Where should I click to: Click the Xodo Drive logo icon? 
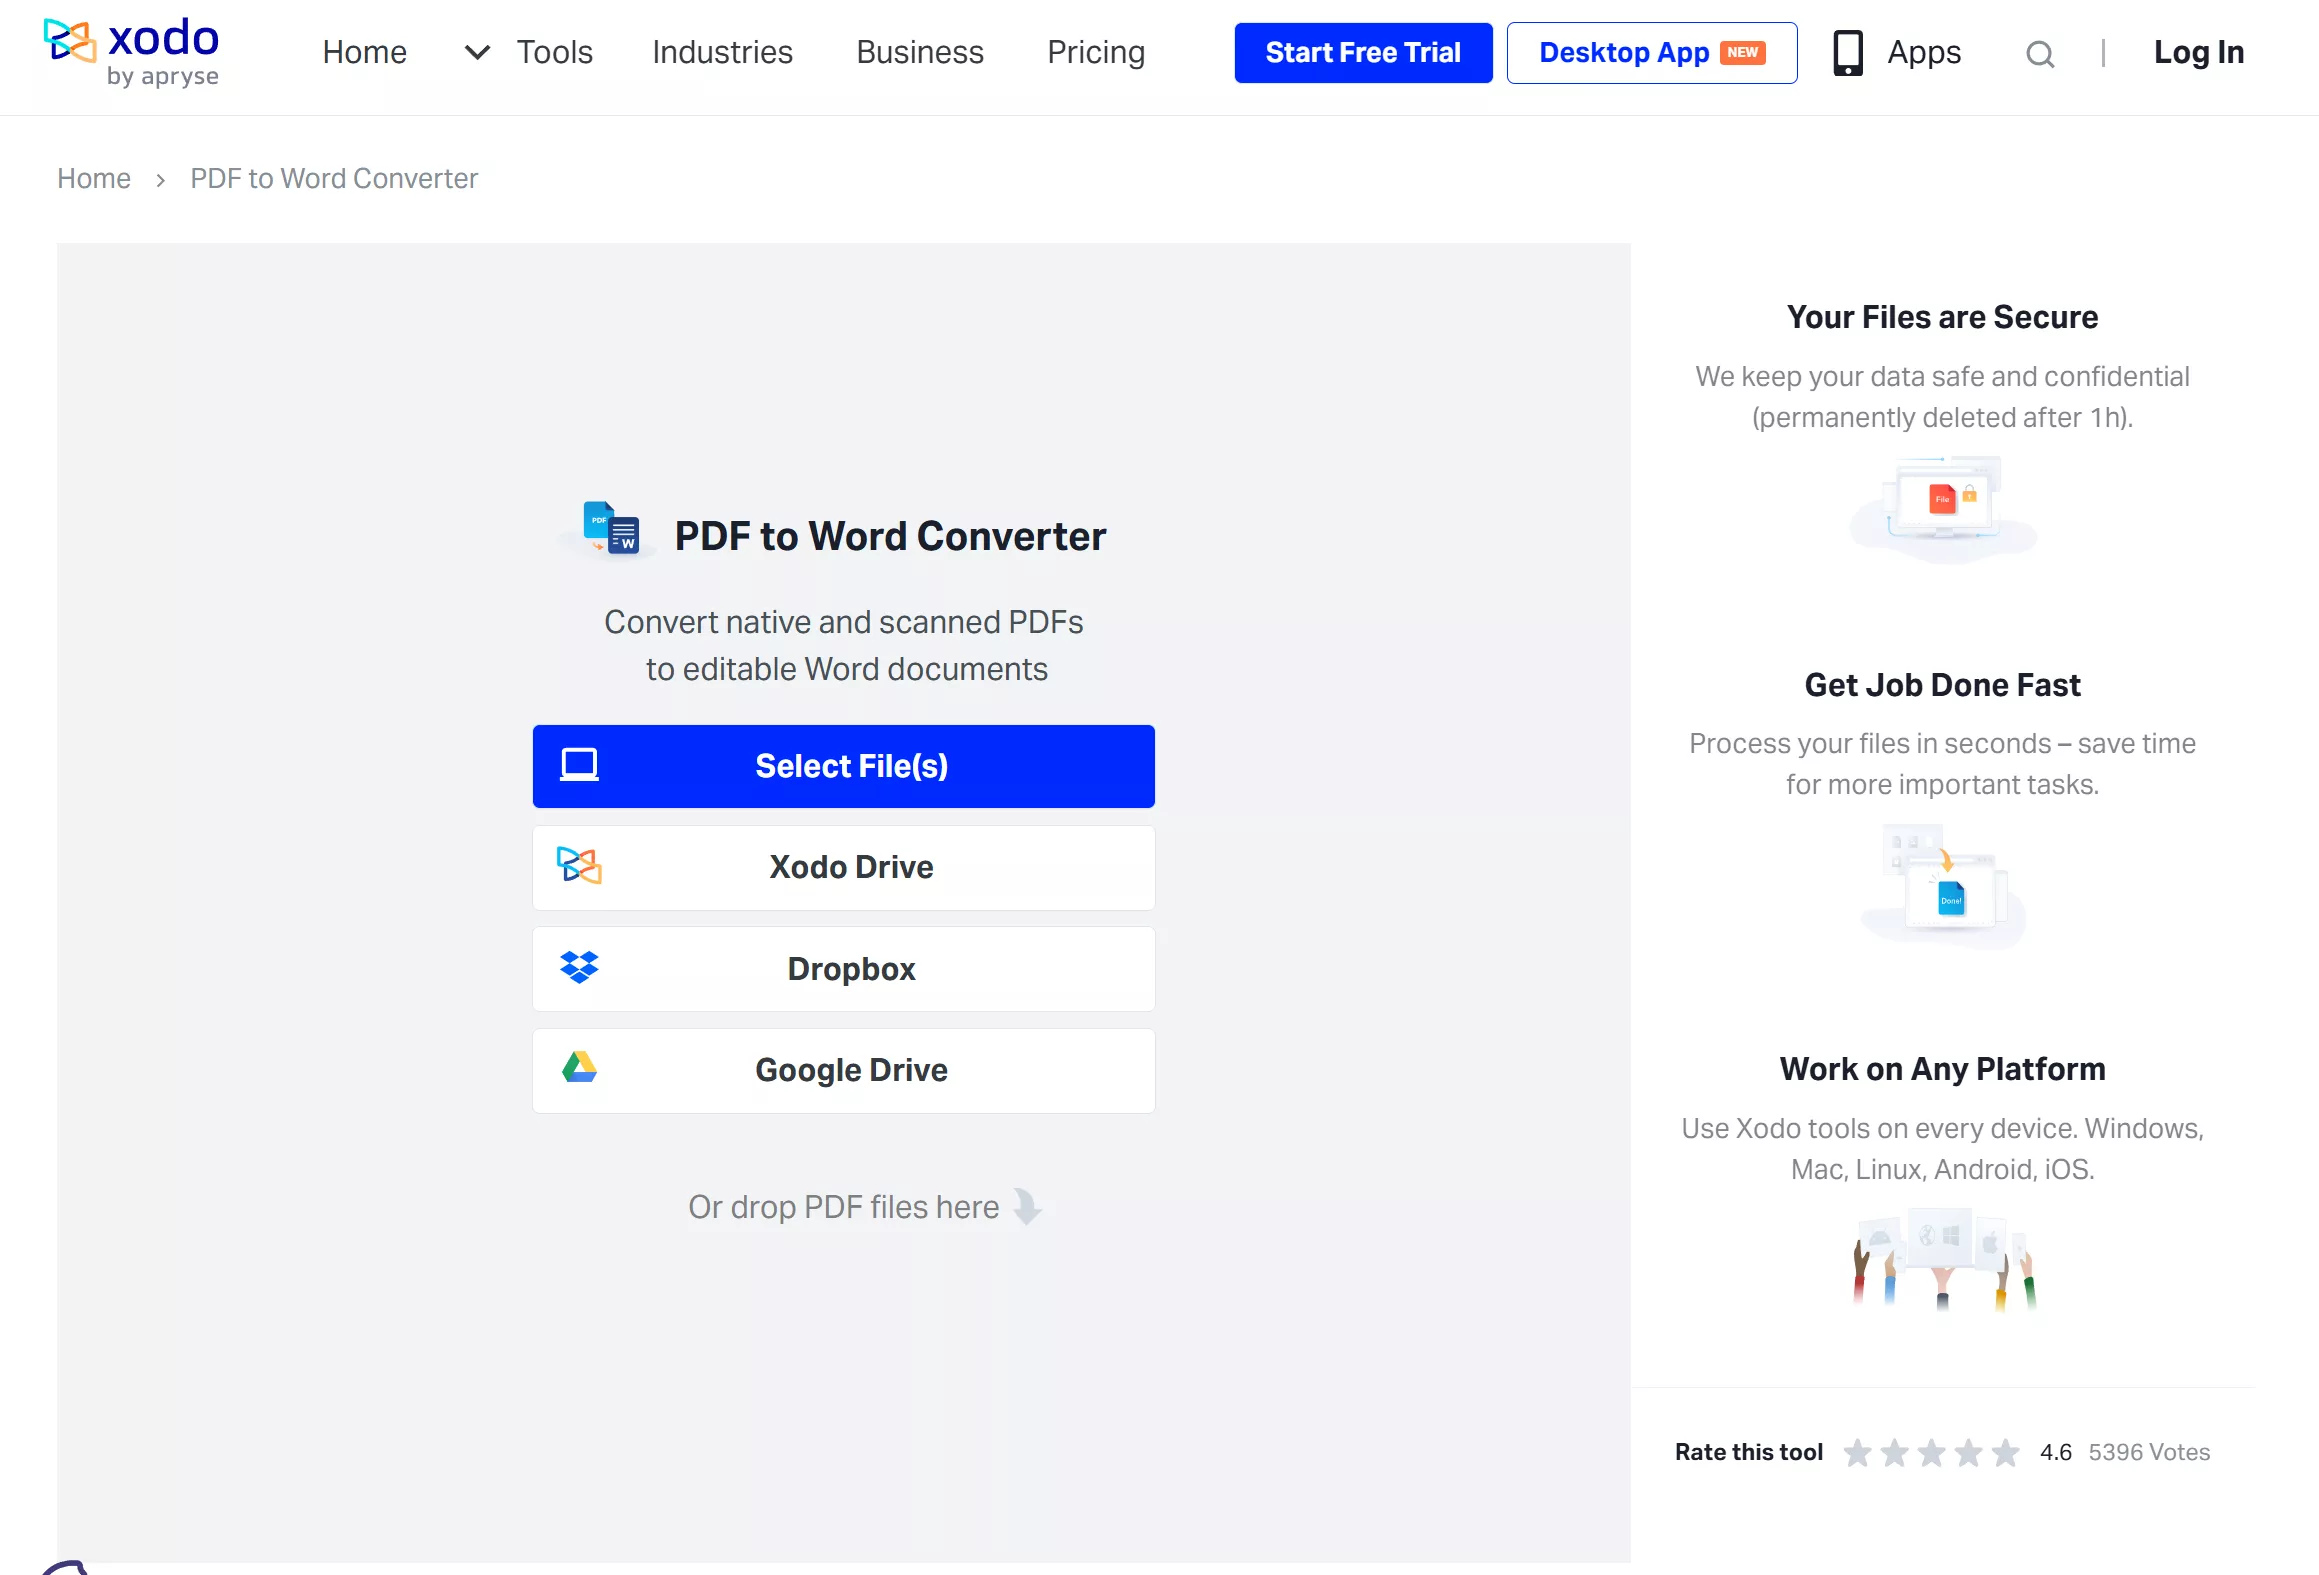[x=579, y=866]
